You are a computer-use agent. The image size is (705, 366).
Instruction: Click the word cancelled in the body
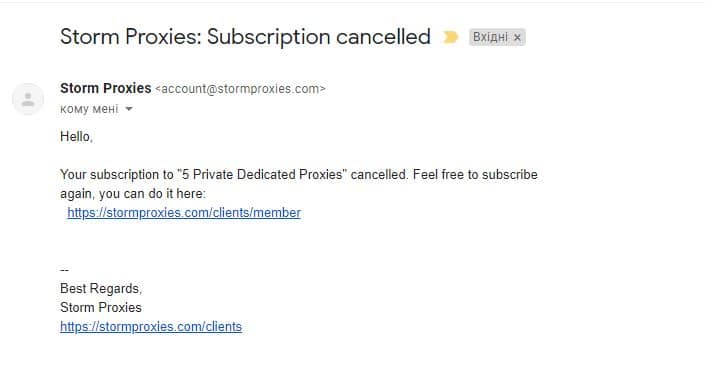click(379, 174)
